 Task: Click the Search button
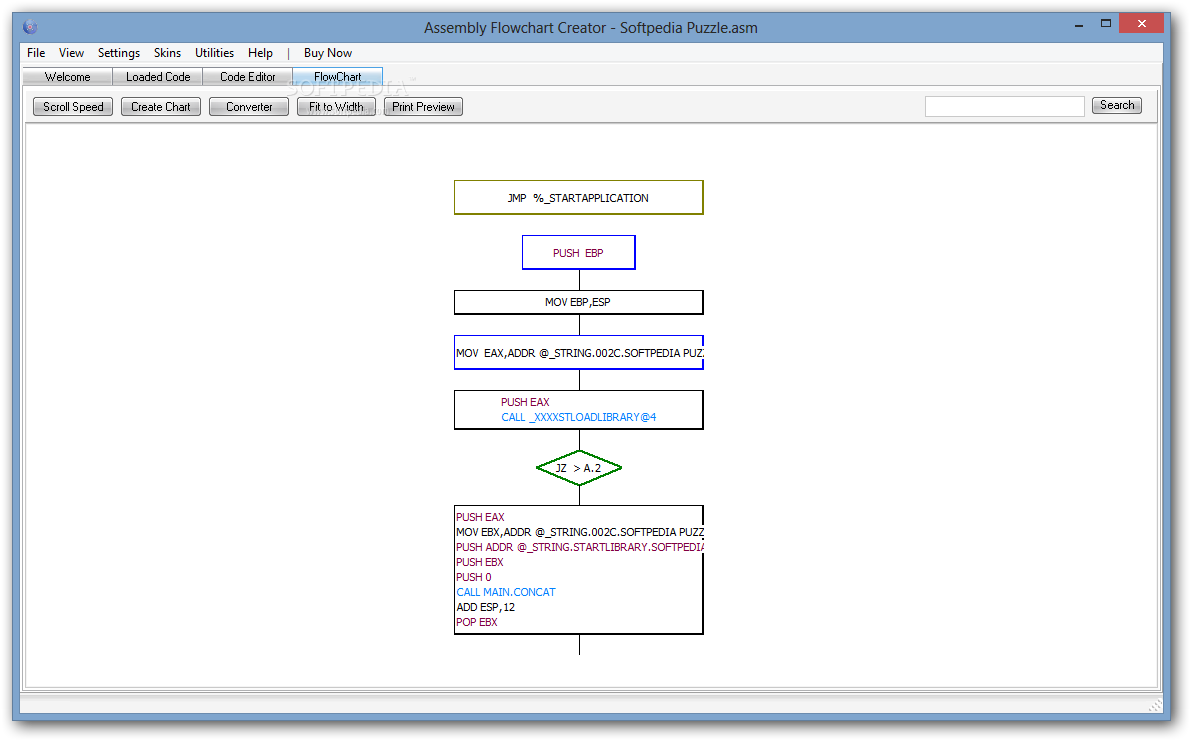click(x=1117, y=106)
